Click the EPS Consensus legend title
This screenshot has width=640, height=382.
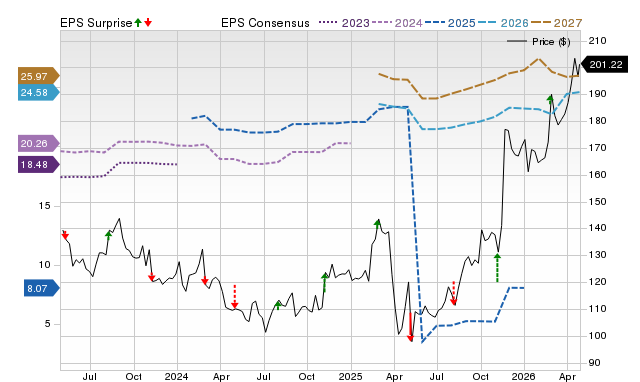(x=265, y=23)
